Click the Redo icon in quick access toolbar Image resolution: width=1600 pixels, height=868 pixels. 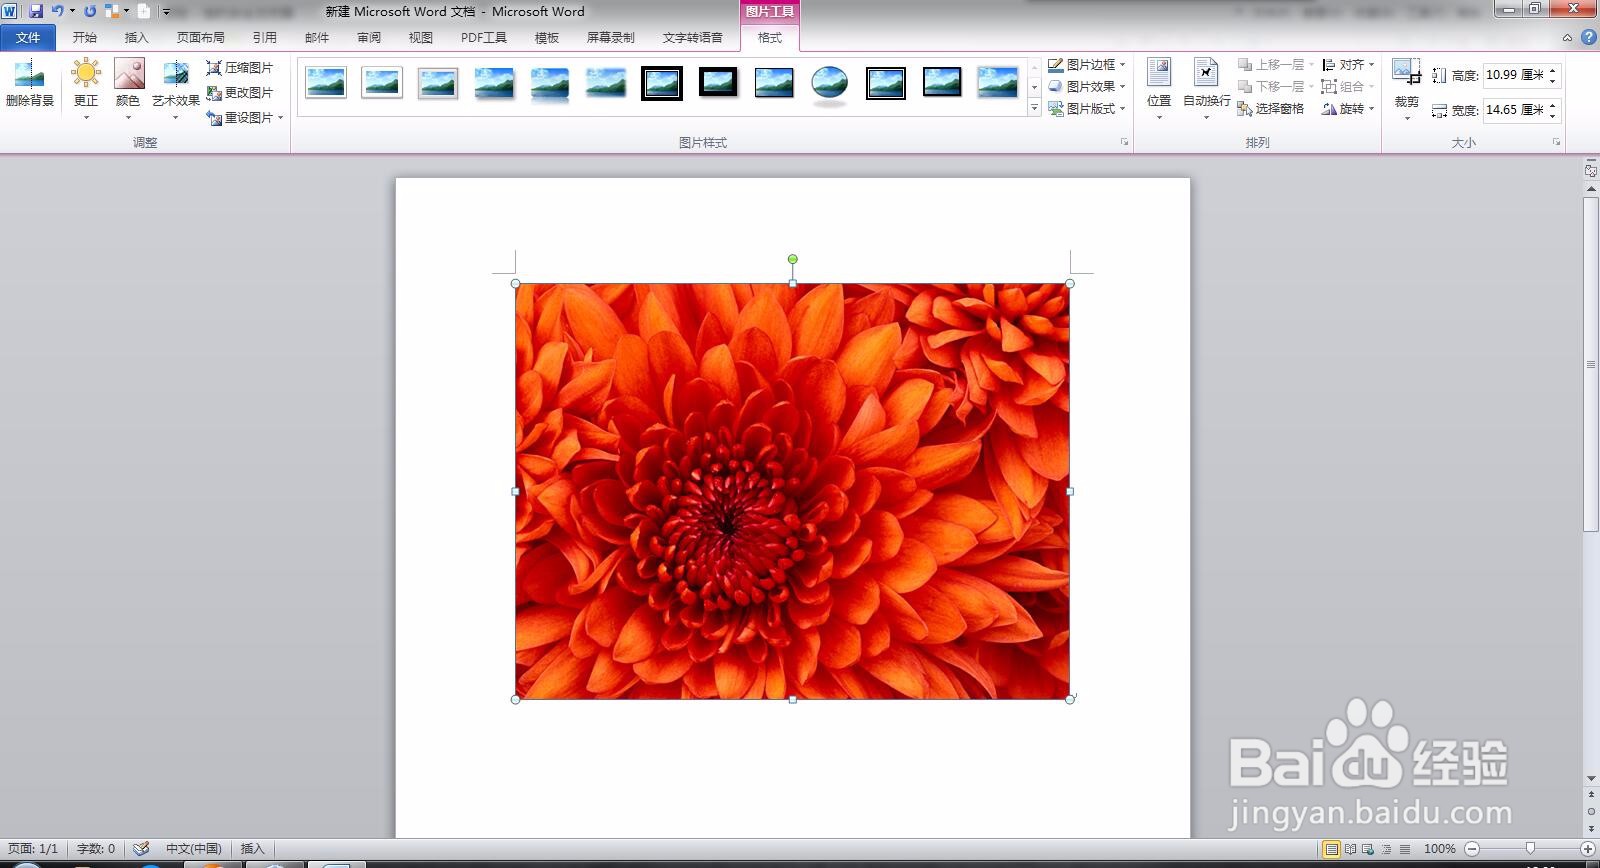[x=90, y=11]
